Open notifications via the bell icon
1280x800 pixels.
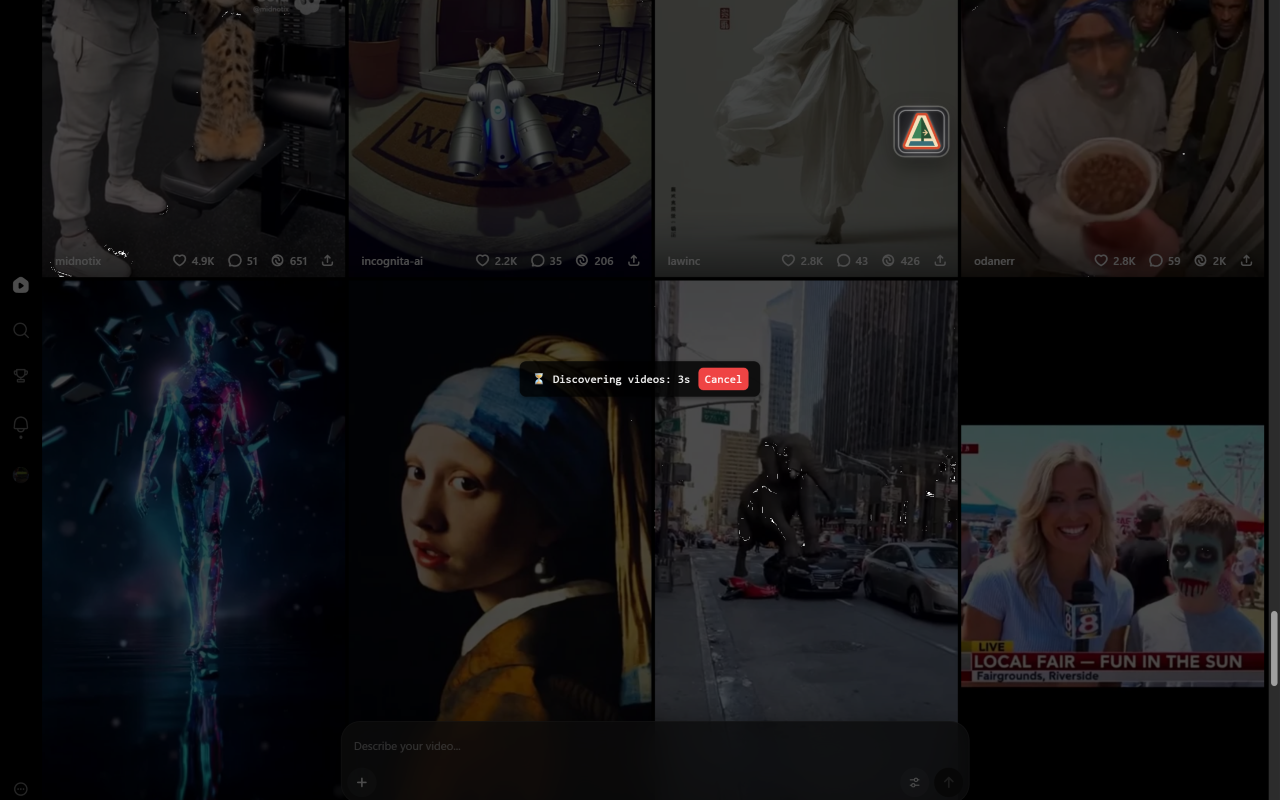pyautogui.click(x=20, y=425)
